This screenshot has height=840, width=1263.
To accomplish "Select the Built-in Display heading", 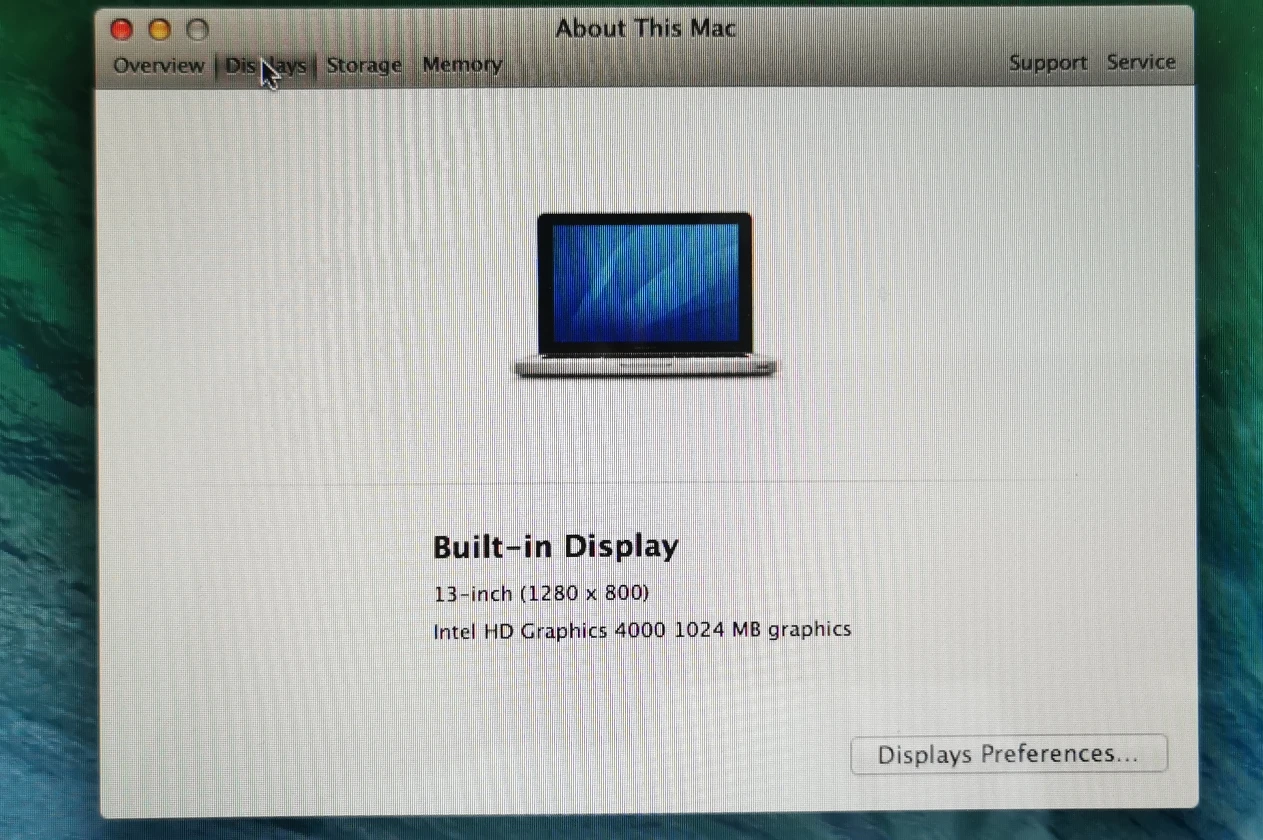I will (x=555, y=547).
